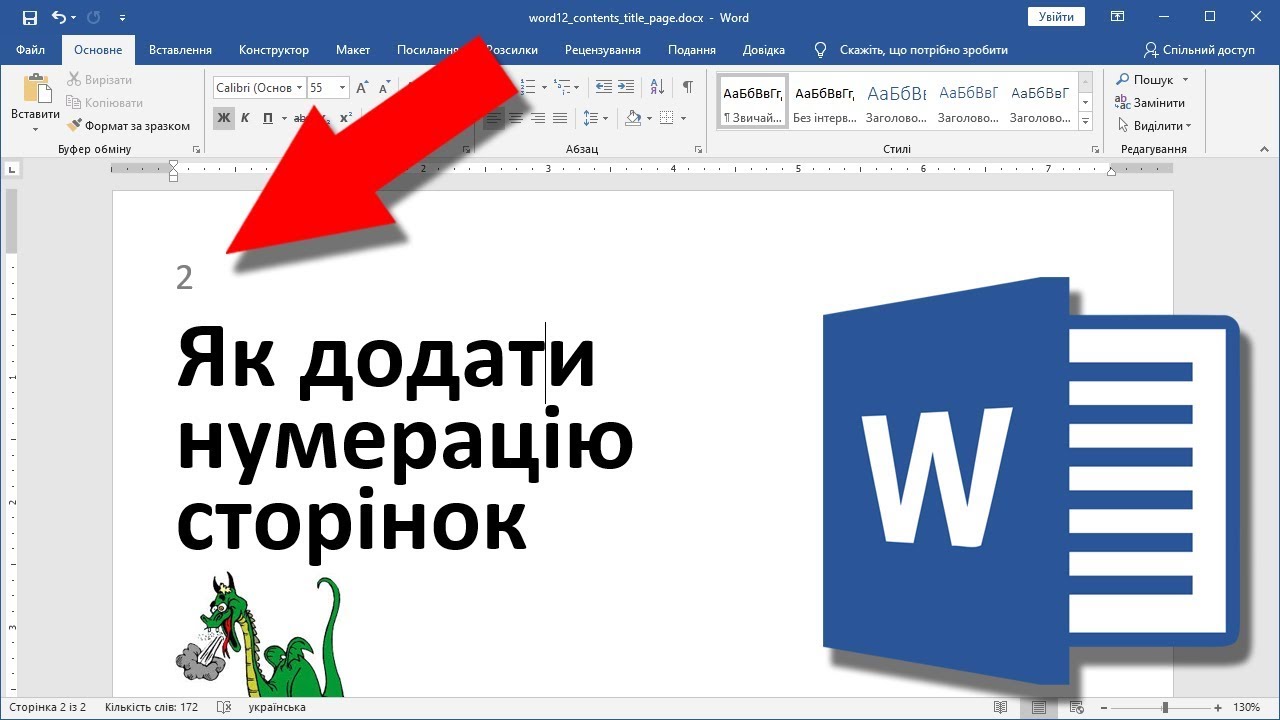Image resolution: width=1280 pixels, height=720 pixels.
Task: Click the Sort (А-Я) icon
Action: pos(656,87)
